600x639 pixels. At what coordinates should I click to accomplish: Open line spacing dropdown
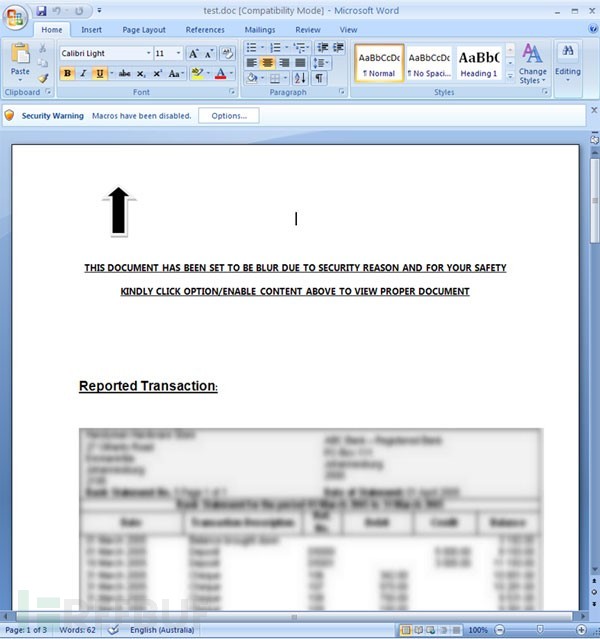pos(321,63)
